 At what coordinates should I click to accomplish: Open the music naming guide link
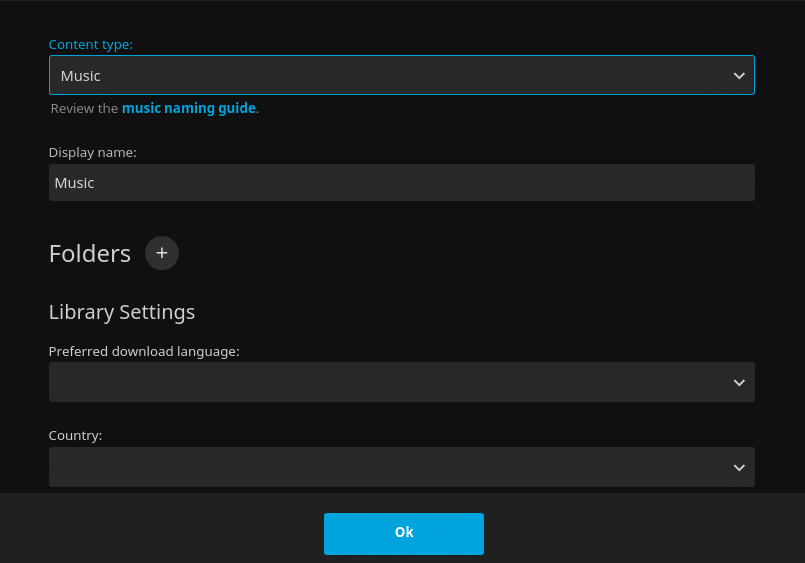coord(188,108)
